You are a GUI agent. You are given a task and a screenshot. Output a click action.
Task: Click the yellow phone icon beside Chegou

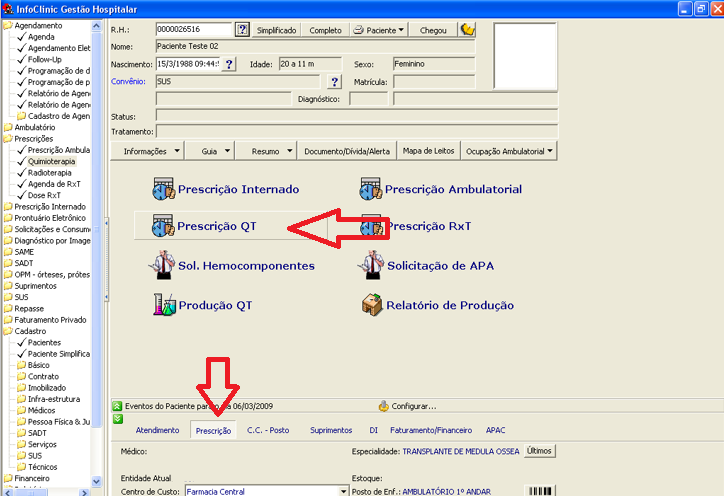[x=467, y=30]
